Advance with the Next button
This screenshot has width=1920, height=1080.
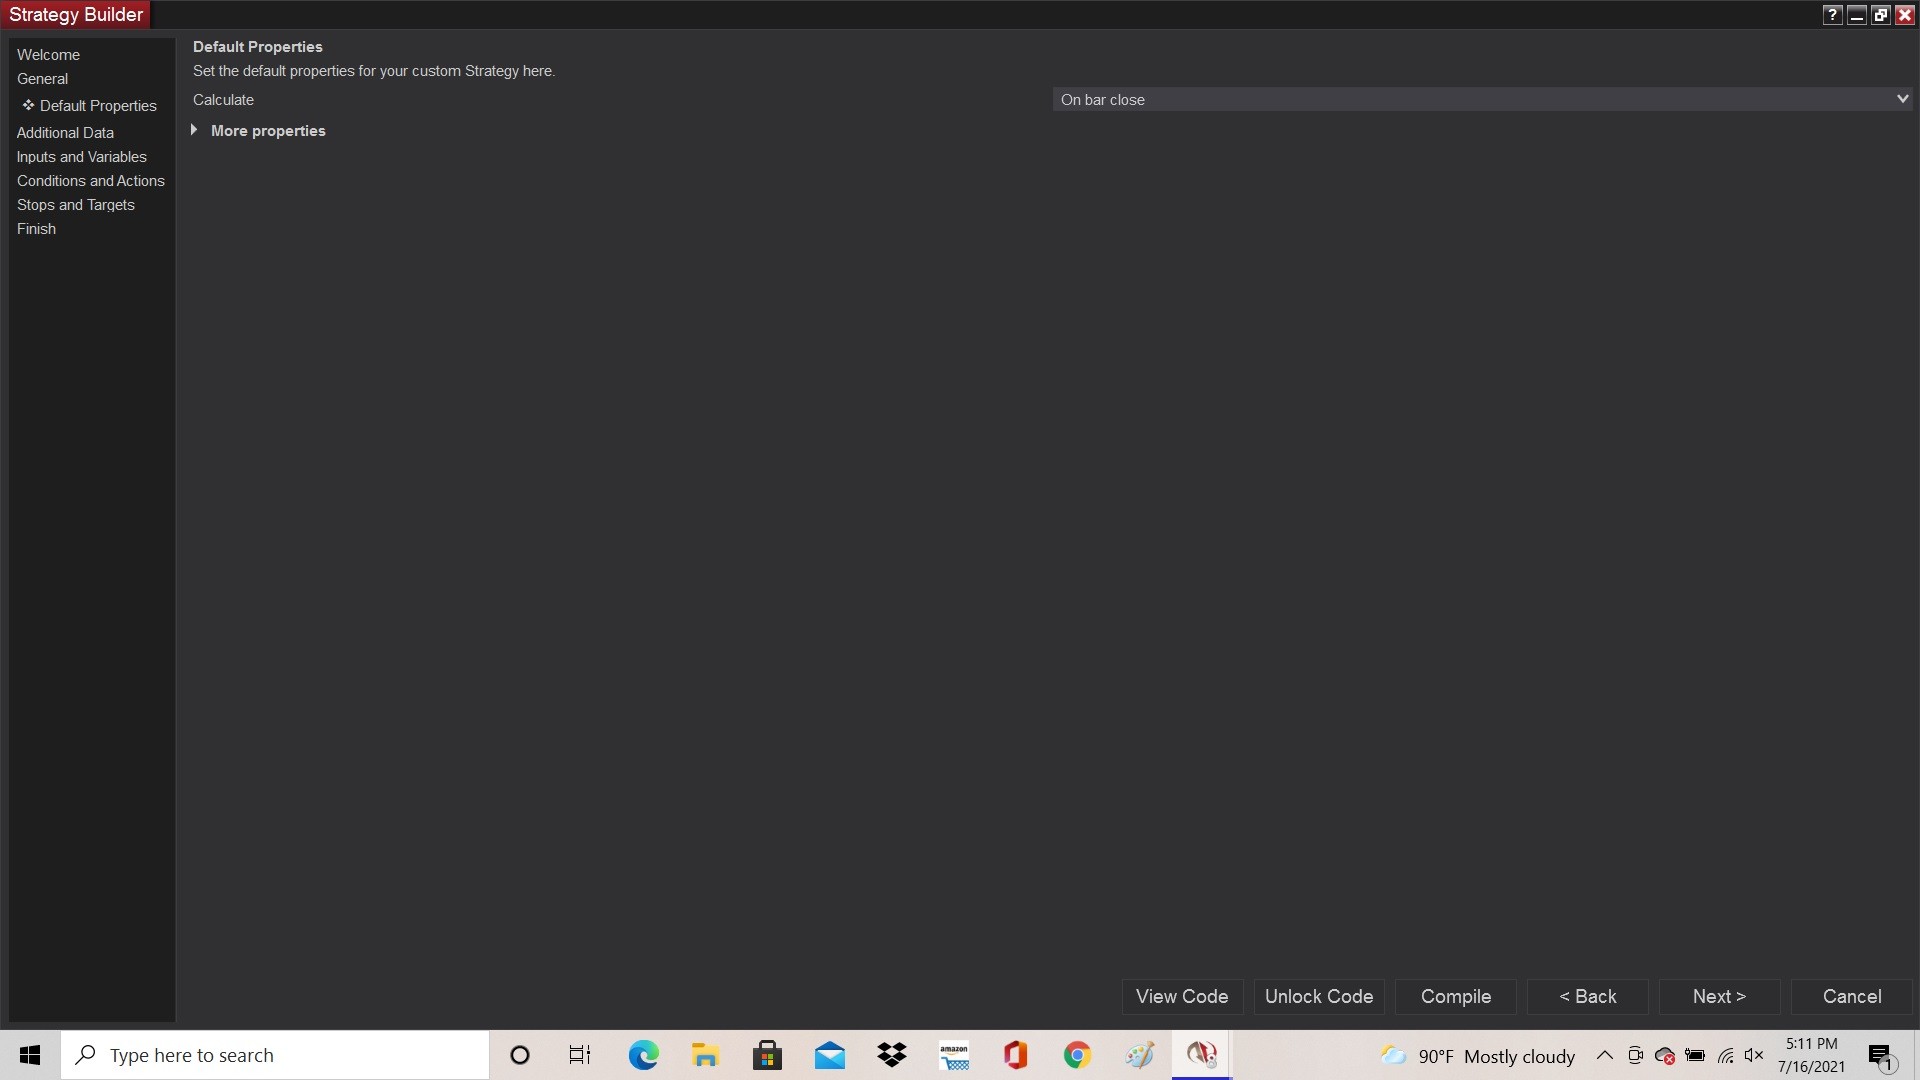pos(1718,996)
